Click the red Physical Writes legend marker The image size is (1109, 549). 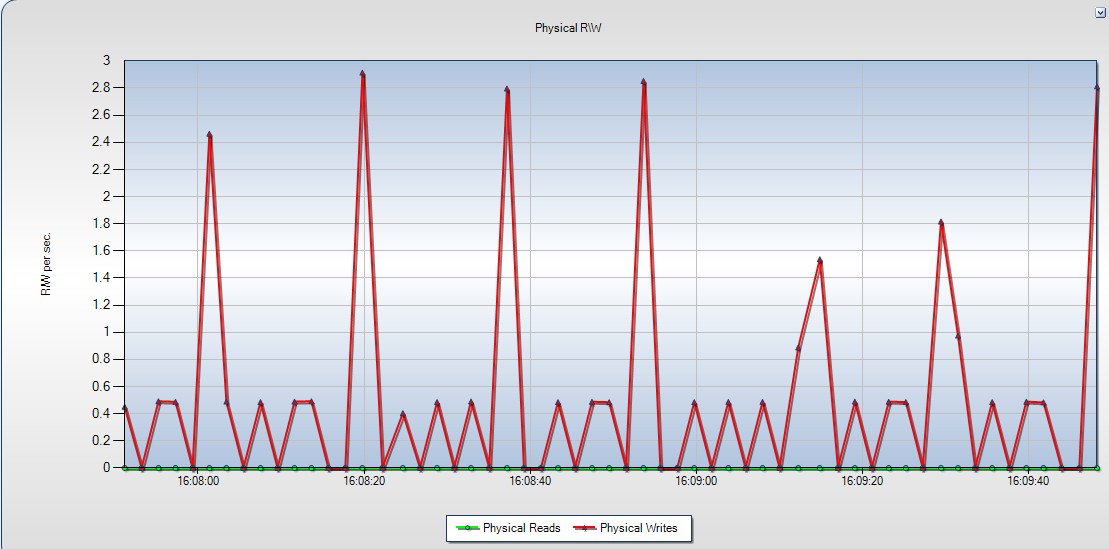(584, 528)
